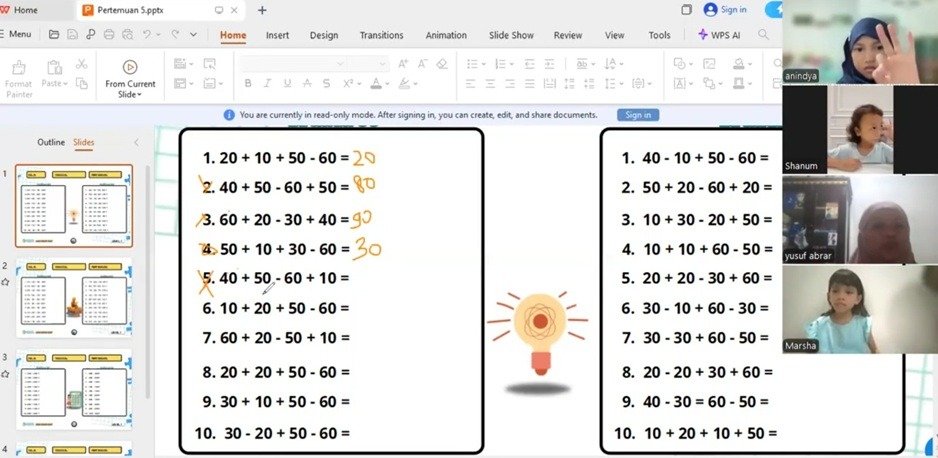This screenshot has height=458, width=938.
Task: Click the Print icon in quick access toolbar
Action: [x=108, y=34]
